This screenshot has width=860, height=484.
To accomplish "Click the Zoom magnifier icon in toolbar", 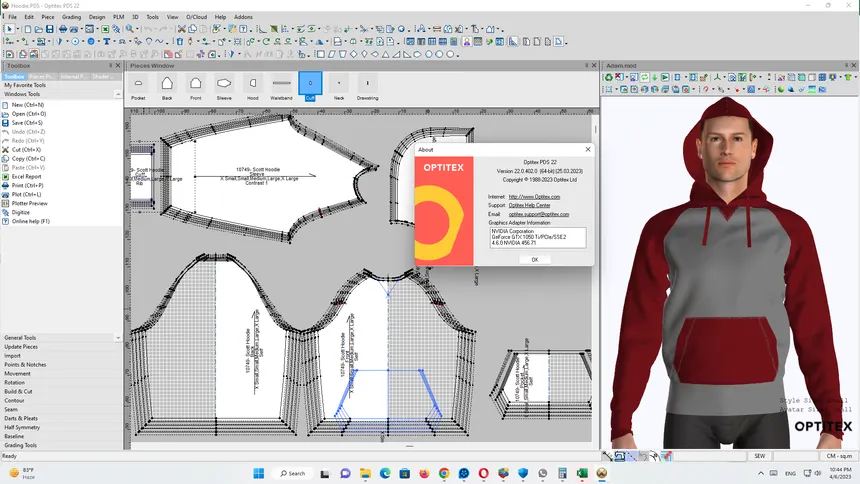I will coord(130,29).
